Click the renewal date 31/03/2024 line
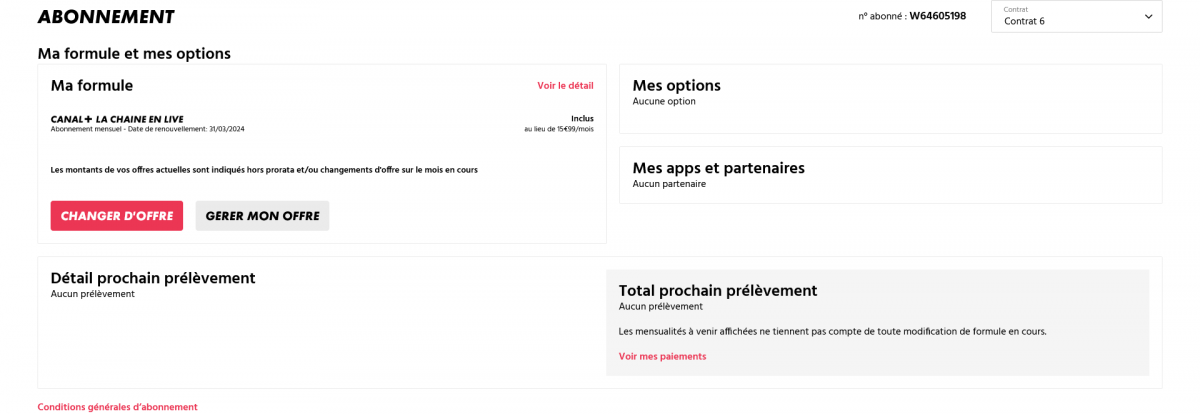Viewport: 1200px width, 414px height. click(x=148, y=129)
